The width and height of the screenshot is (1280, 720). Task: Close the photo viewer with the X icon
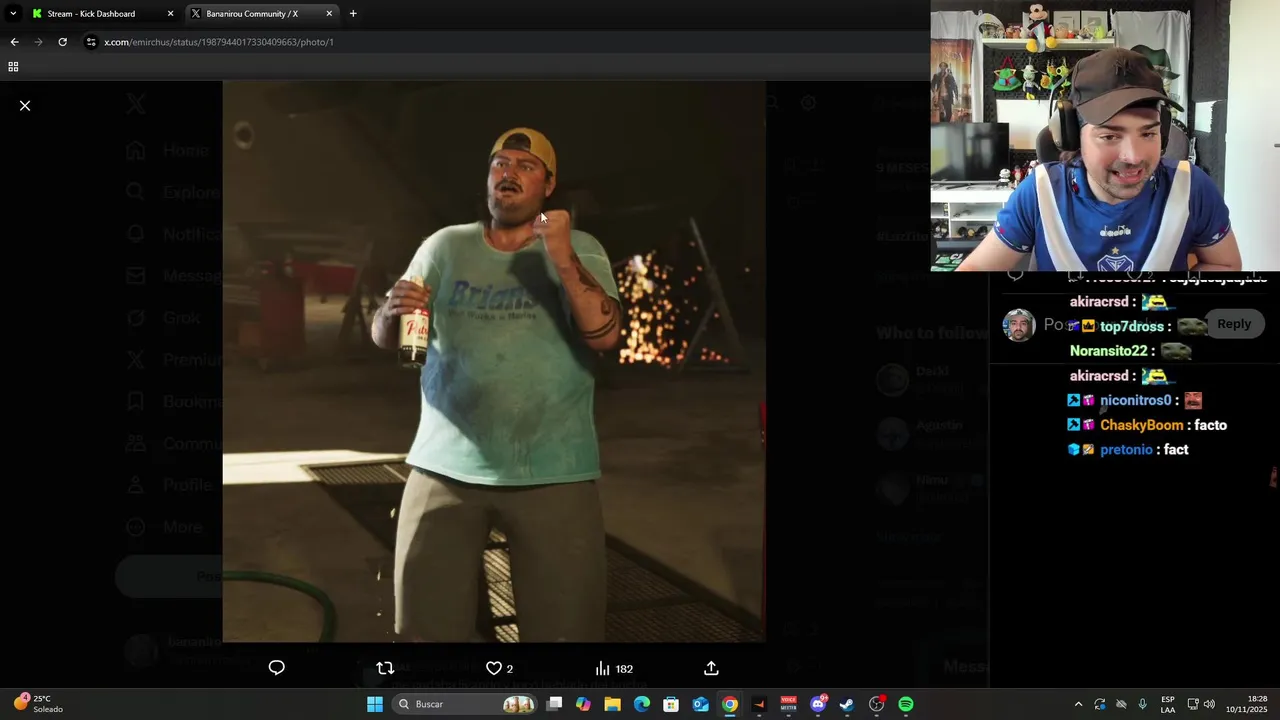click(25, 105)
